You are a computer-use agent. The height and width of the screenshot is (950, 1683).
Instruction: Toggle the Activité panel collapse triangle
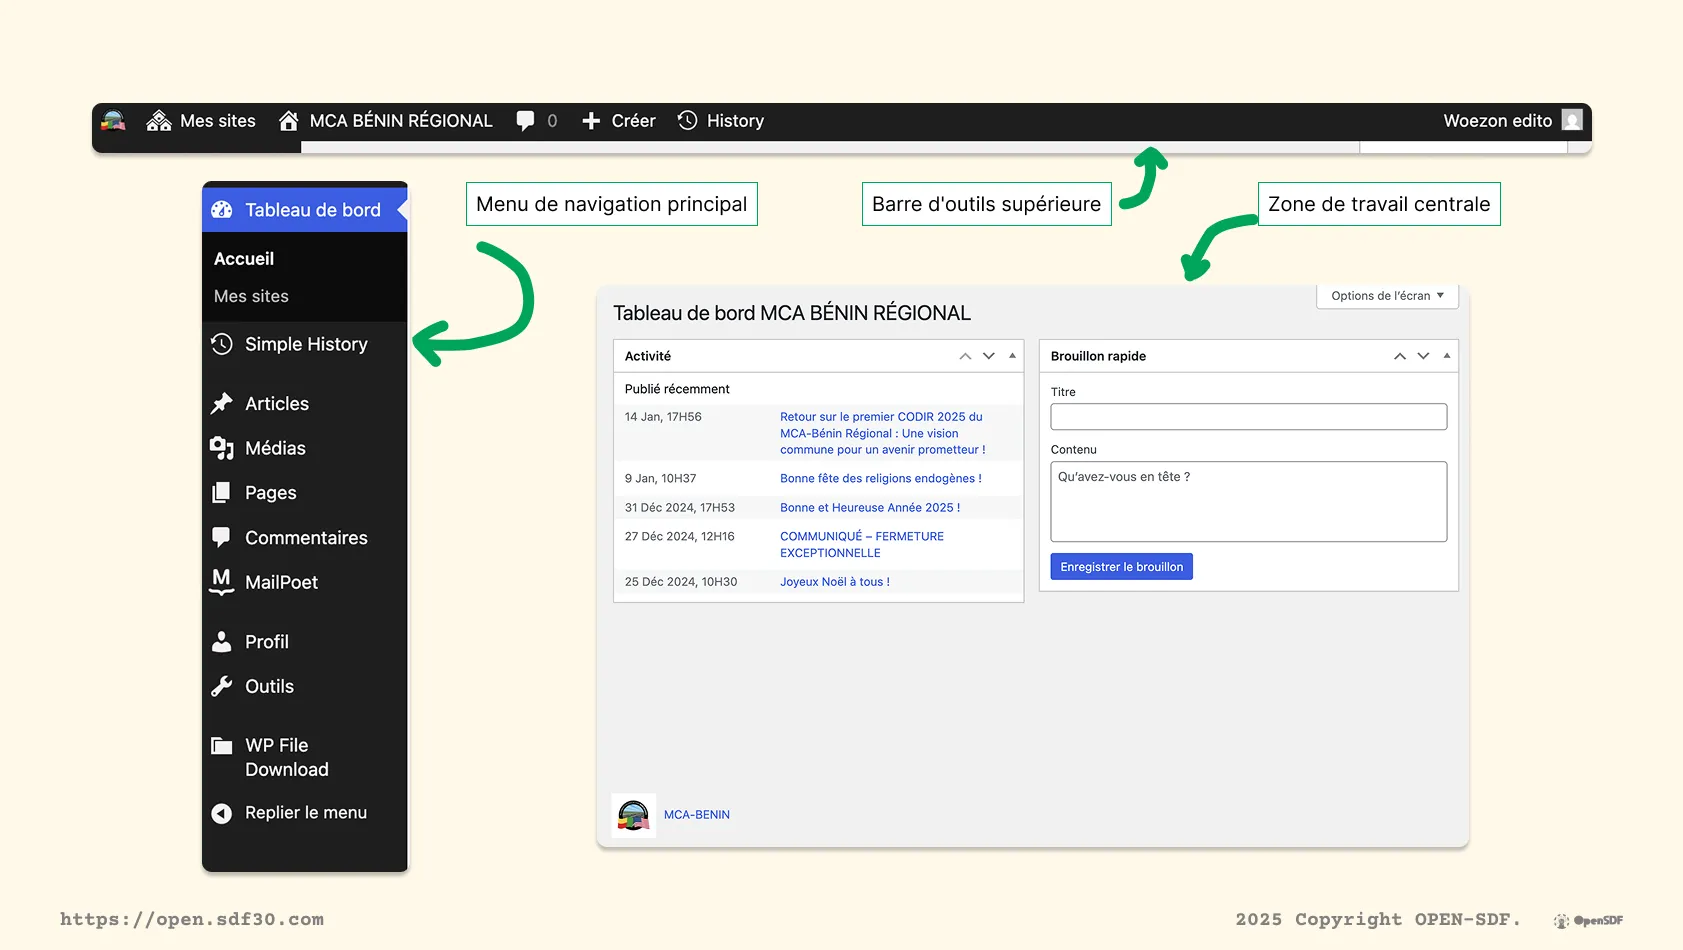pyautogui.click(x=1012, y=356)
